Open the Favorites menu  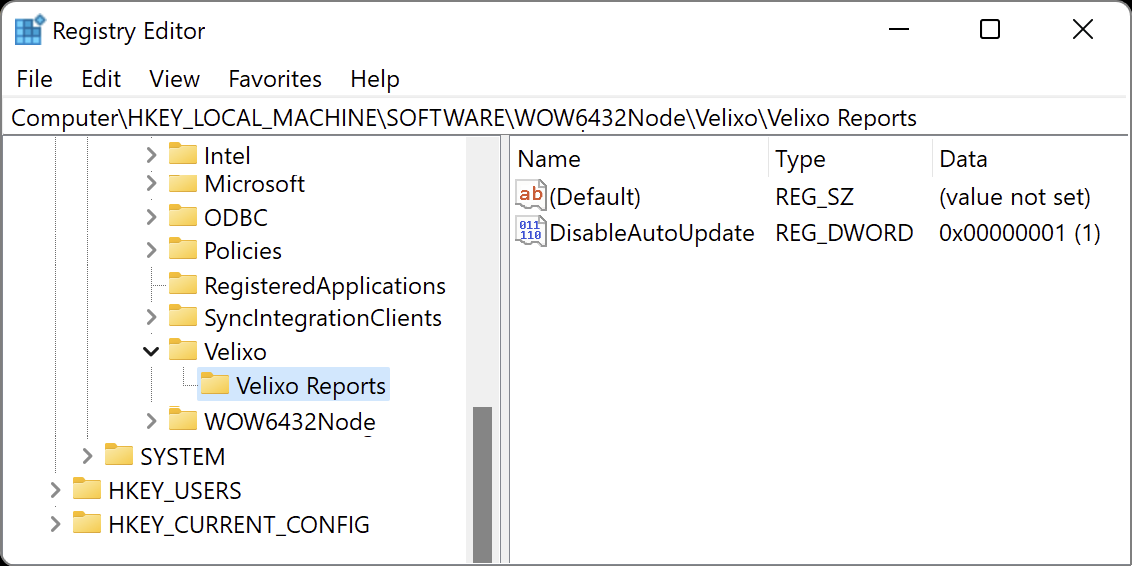tap(275, 79)
